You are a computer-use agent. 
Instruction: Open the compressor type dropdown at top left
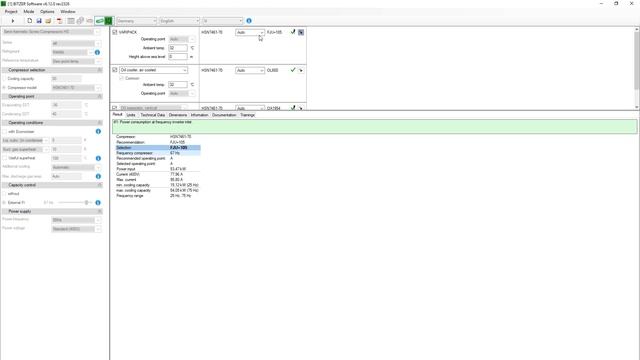coord(51,31)
